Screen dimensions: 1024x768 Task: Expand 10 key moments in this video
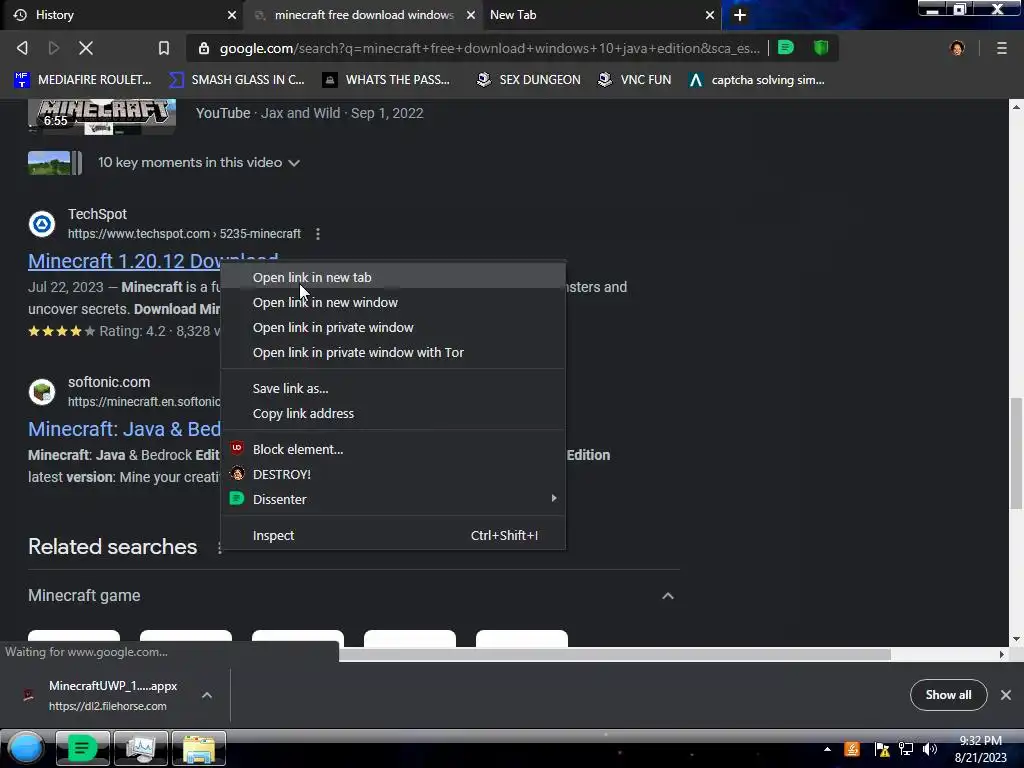199,163
